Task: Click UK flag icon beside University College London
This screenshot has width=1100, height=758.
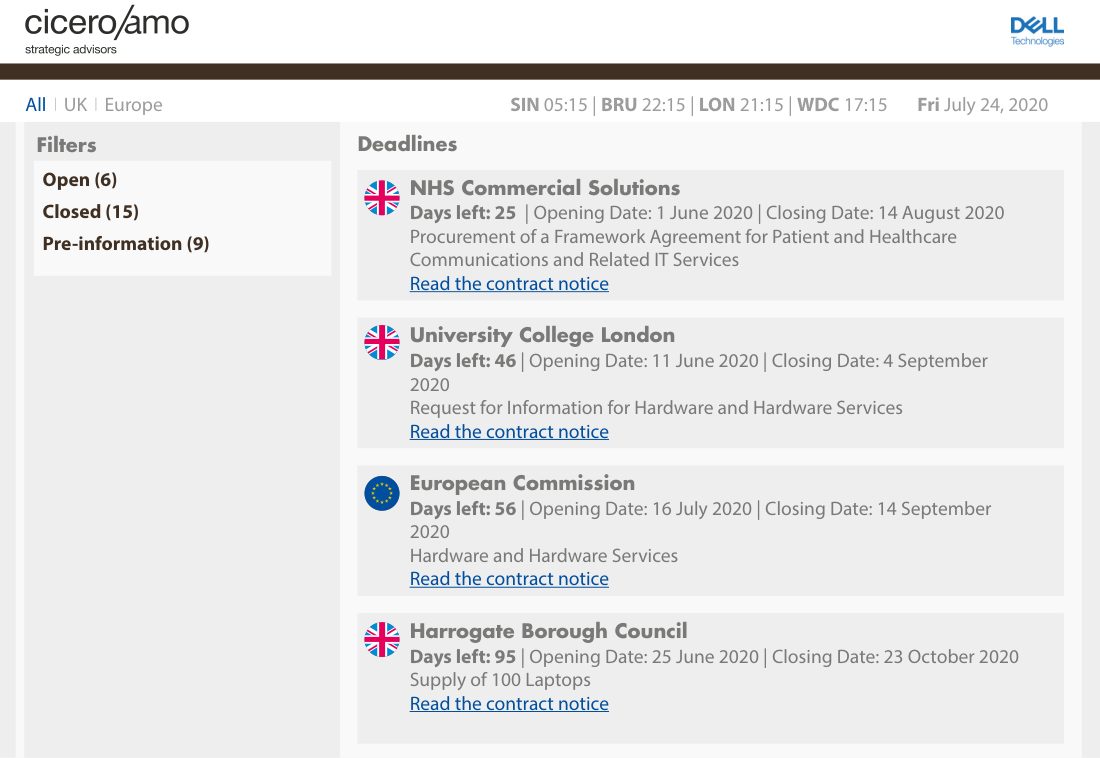Action: 382,343
